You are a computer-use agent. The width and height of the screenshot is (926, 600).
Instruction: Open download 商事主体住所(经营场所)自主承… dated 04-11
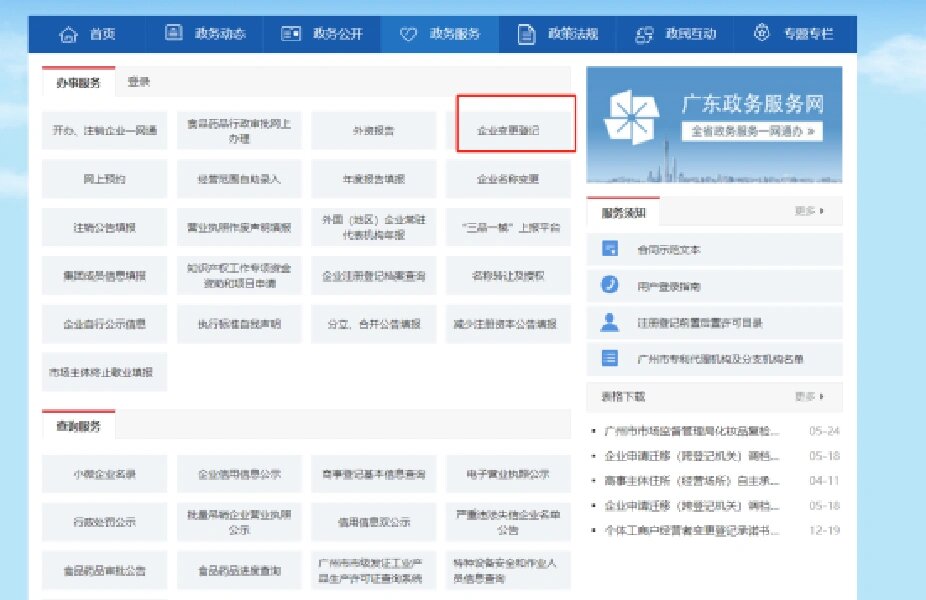click(692, 481)
